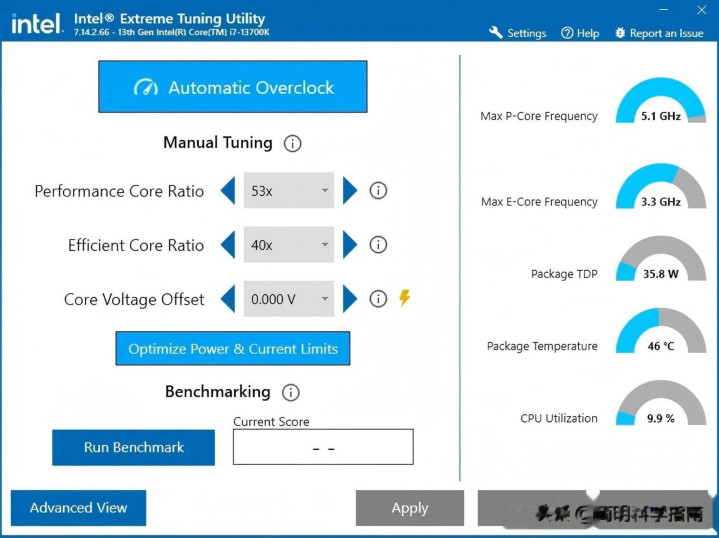Image resolution: width=719 pixels, height=538 pixels.
Task: Click Report an Issue
Action: (x=659, y=33)
